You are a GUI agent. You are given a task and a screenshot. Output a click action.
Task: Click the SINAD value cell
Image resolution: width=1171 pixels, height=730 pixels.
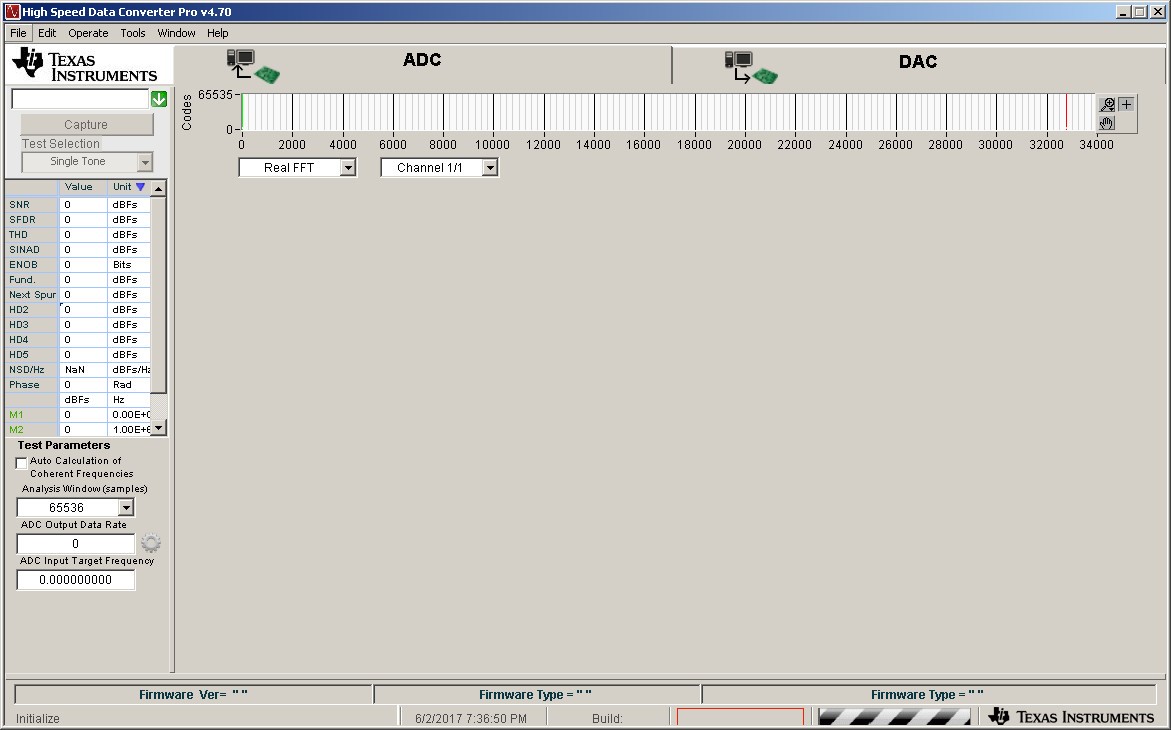(83, 250)
